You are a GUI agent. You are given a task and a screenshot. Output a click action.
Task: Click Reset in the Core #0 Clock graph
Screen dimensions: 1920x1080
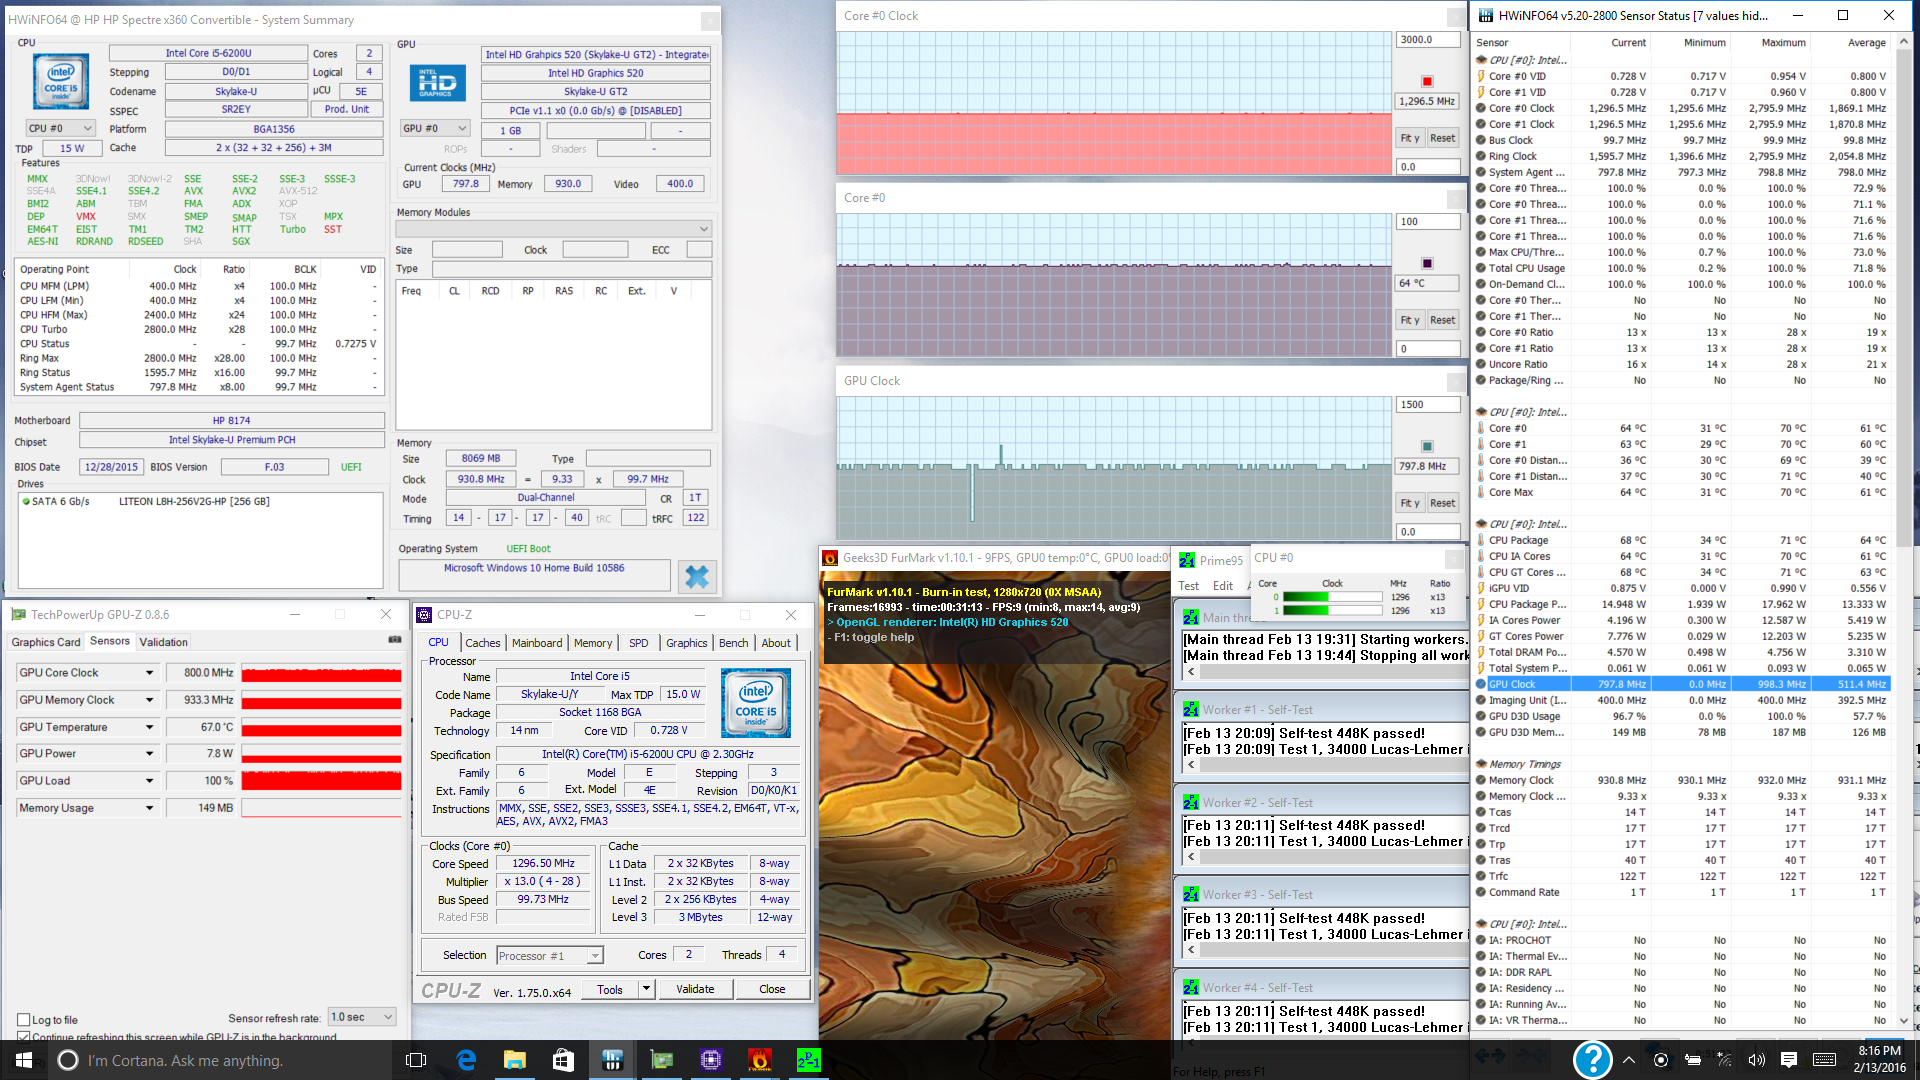[1442, 138]
